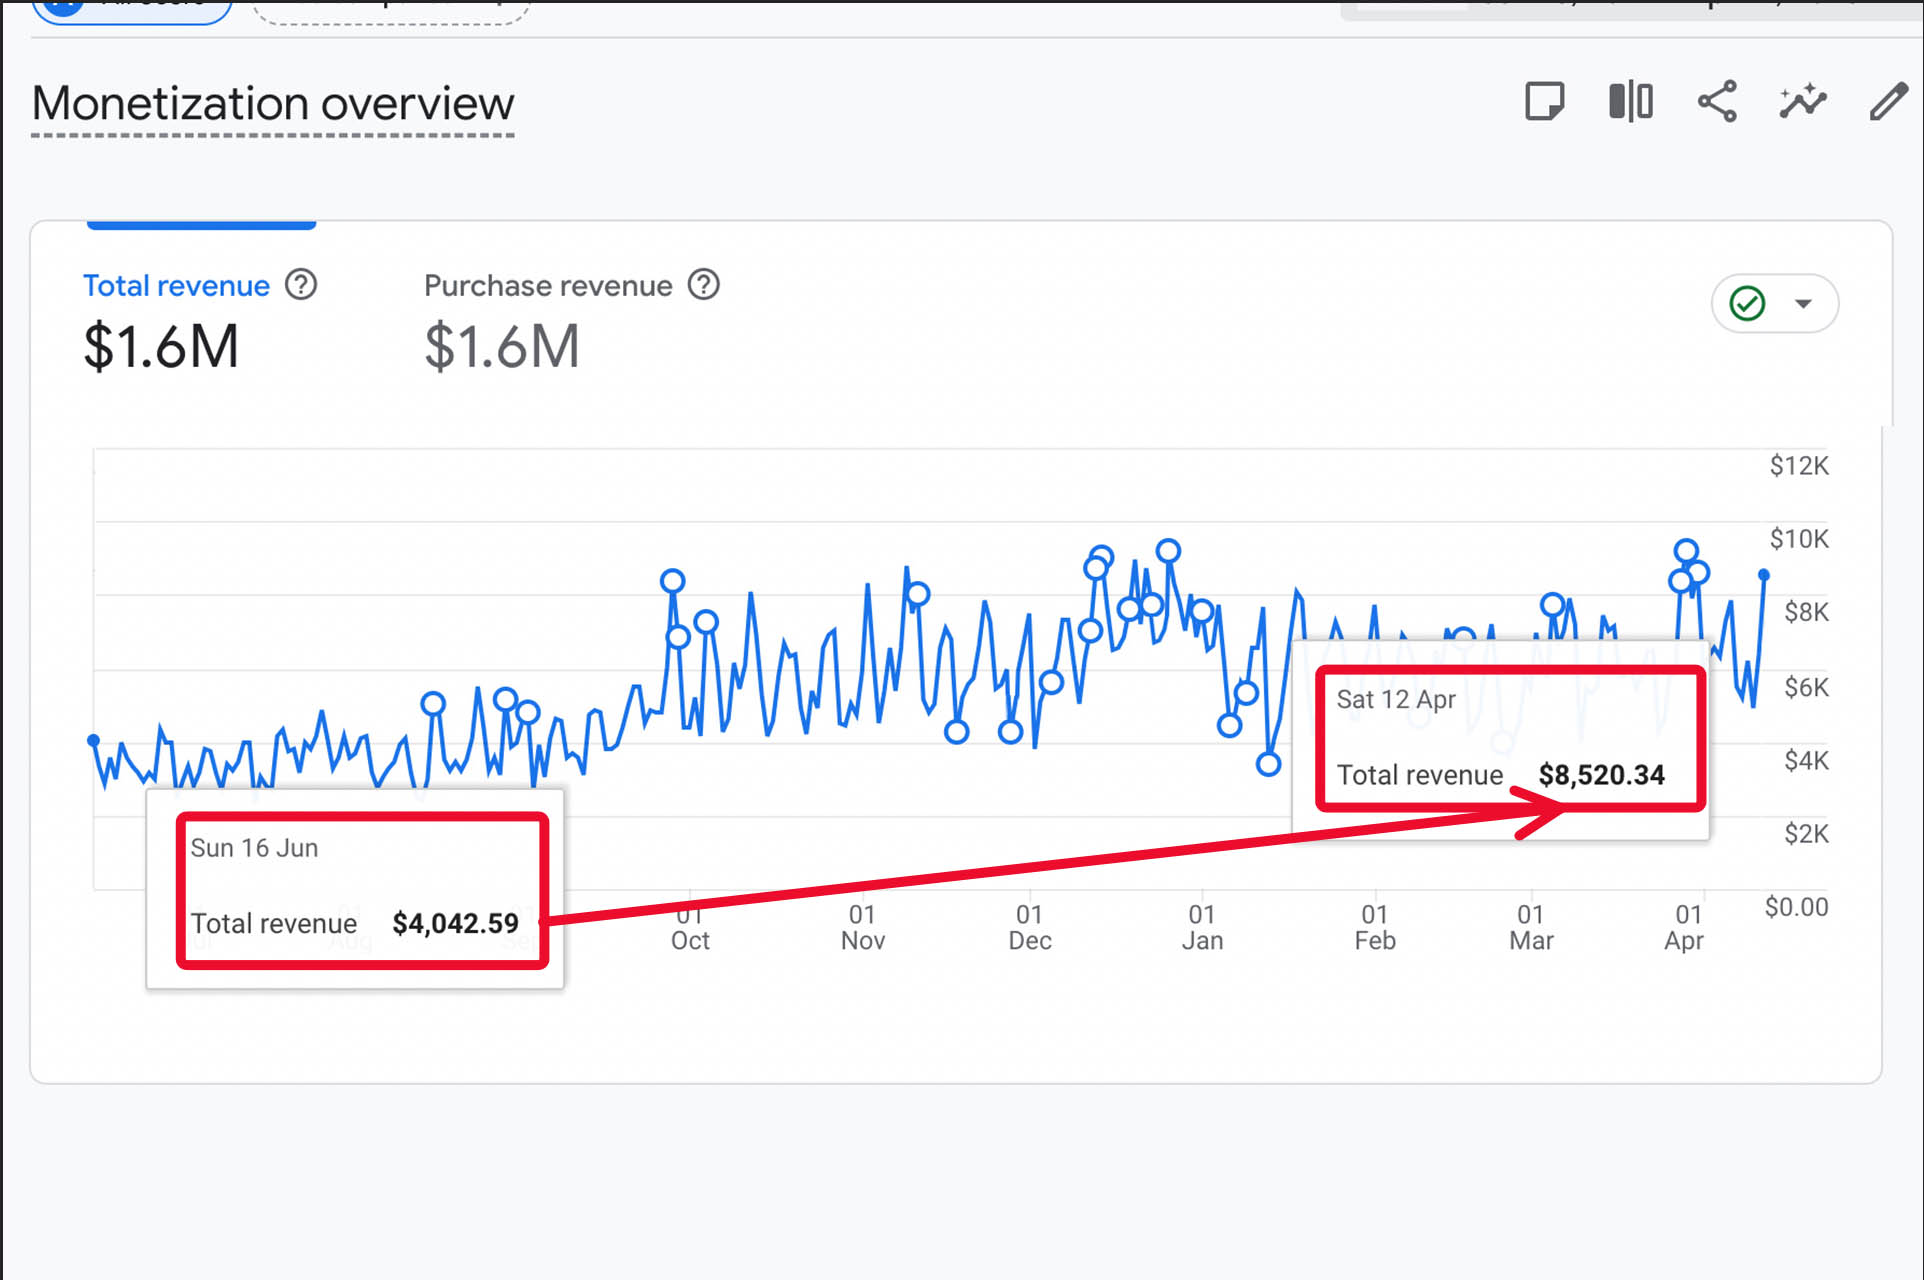Click the green checkmark data quality icon

pyautogui.click(x=1747, y=303)
